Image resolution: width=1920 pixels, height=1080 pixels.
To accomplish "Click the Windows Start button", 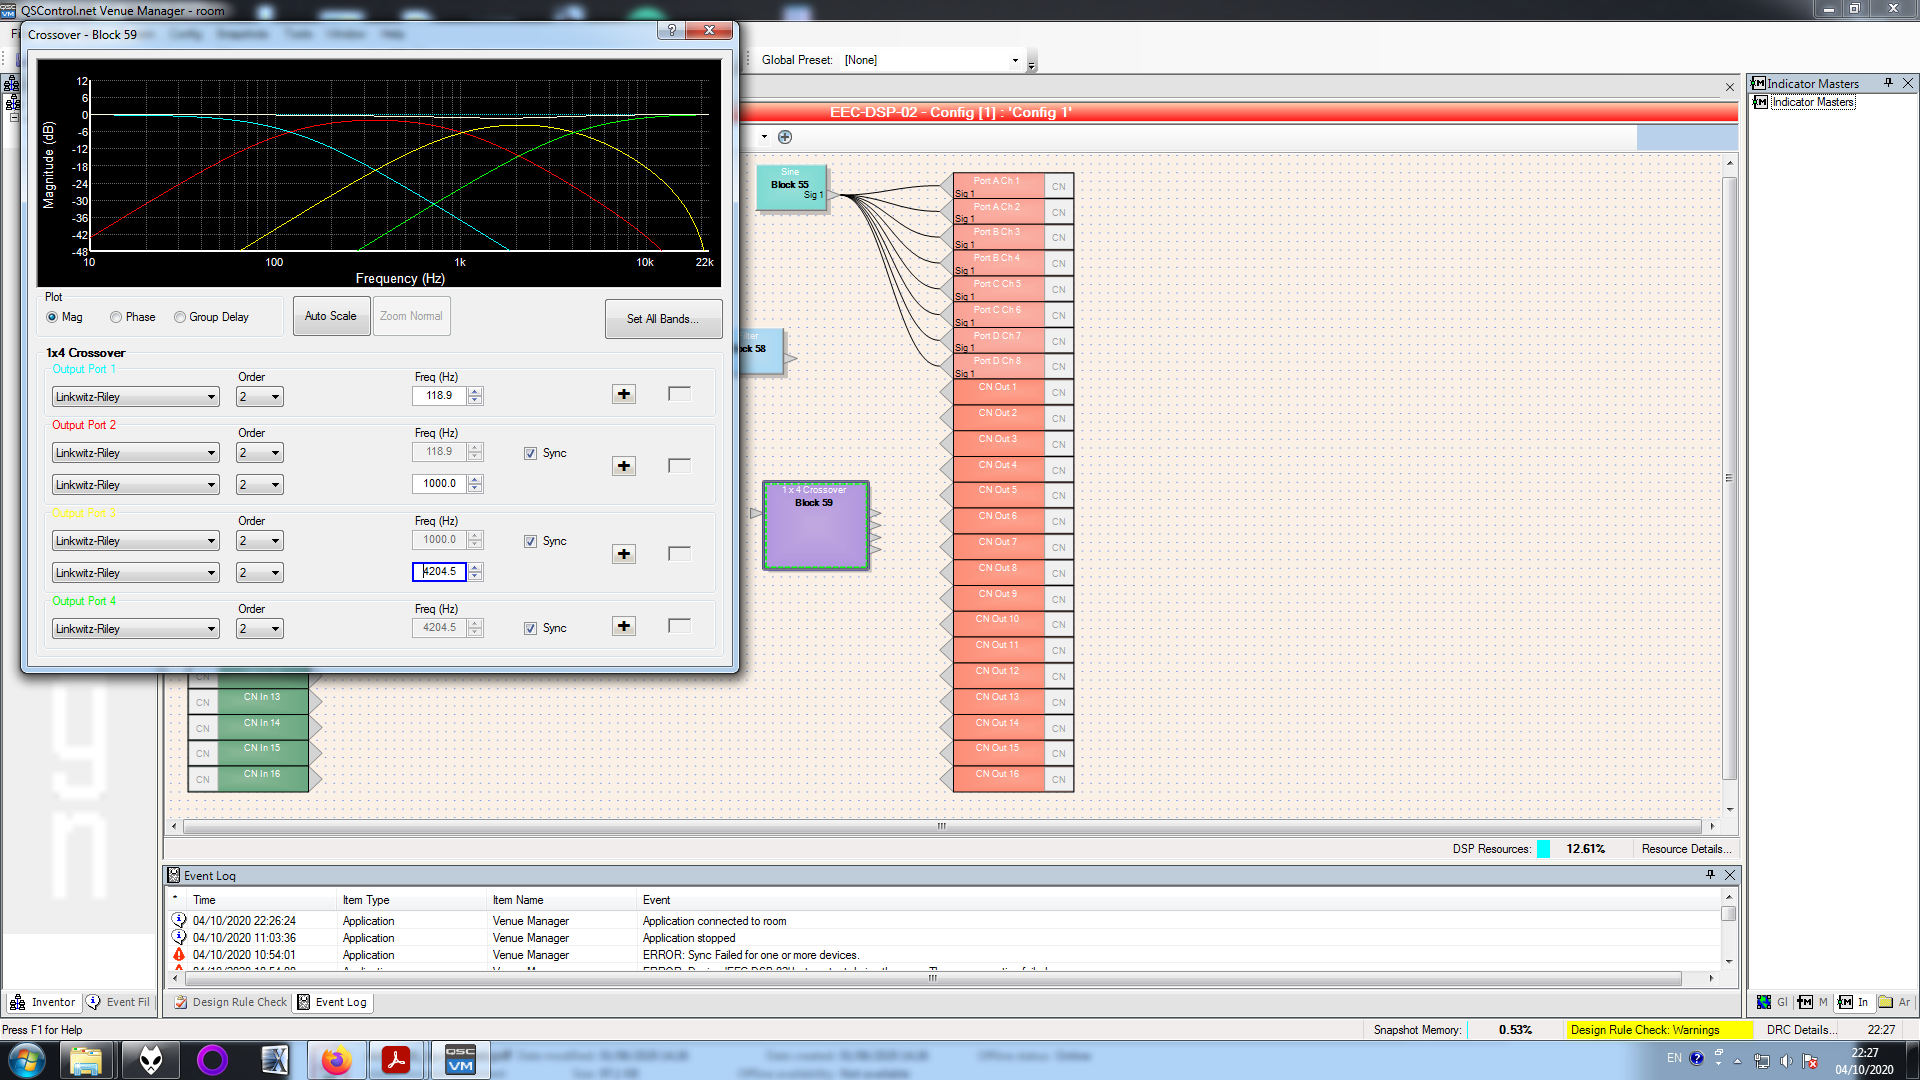I will (27, 1060).
